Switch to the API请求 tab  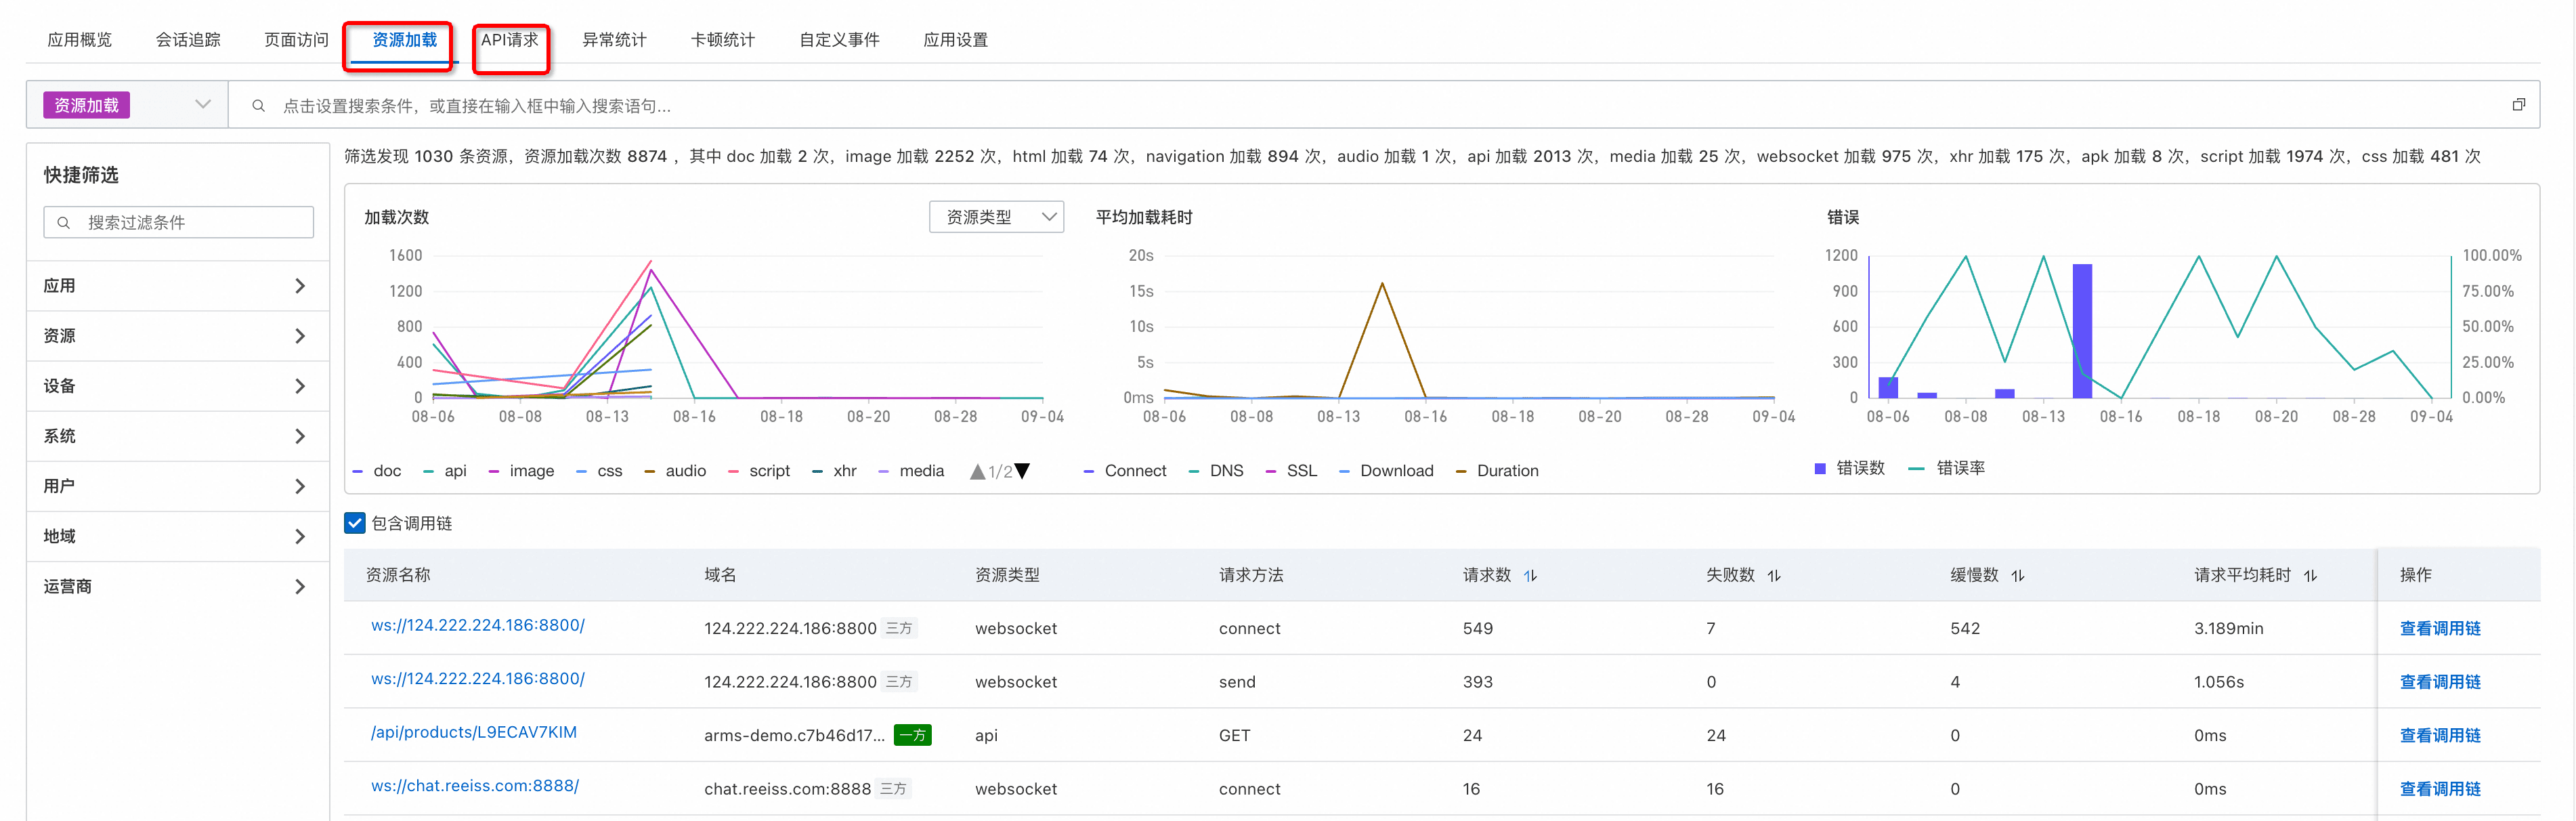(510, 40)
